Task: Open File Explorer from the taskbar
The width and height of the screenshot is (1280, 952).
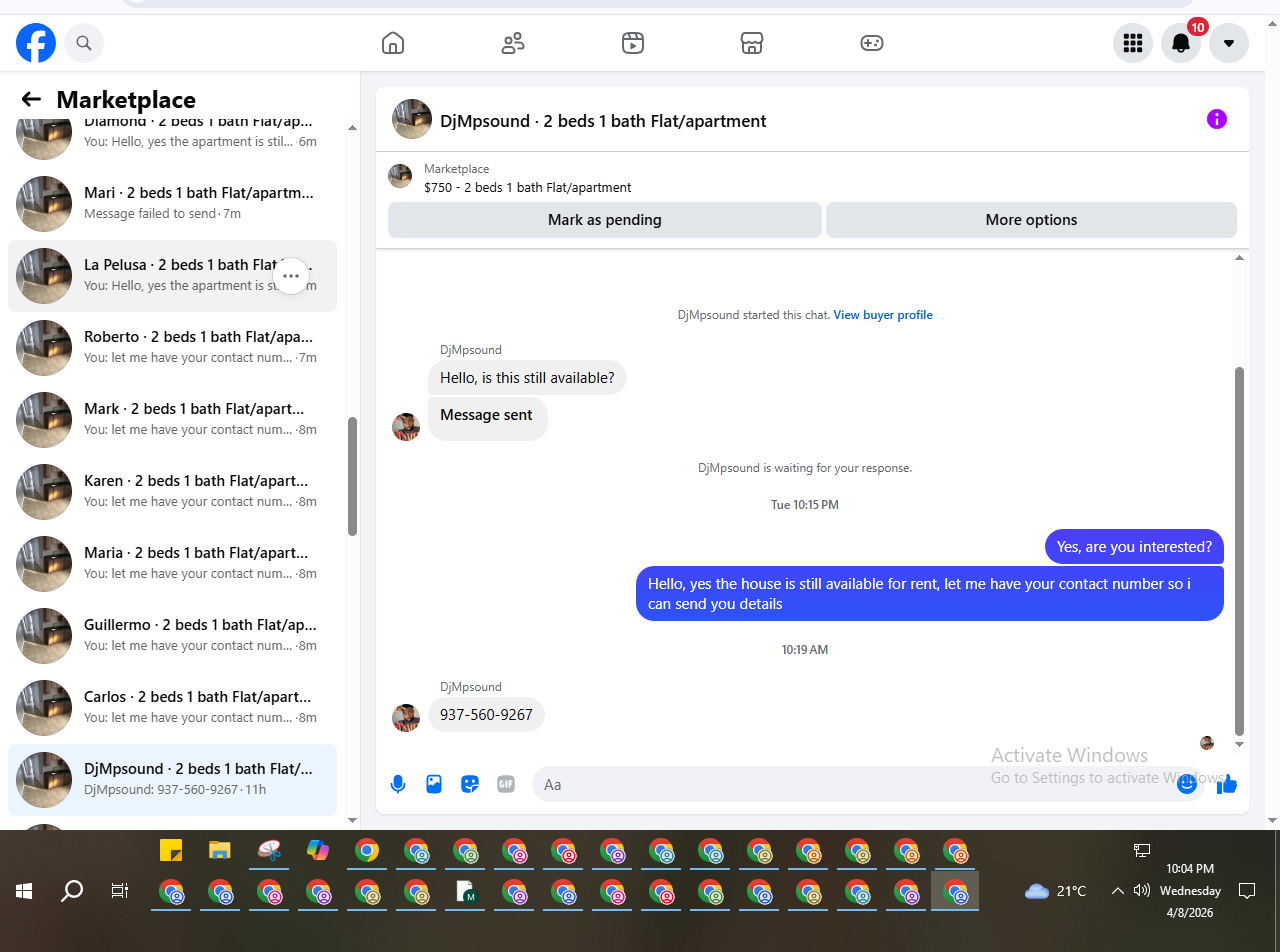Action: [x=220, y=850]
